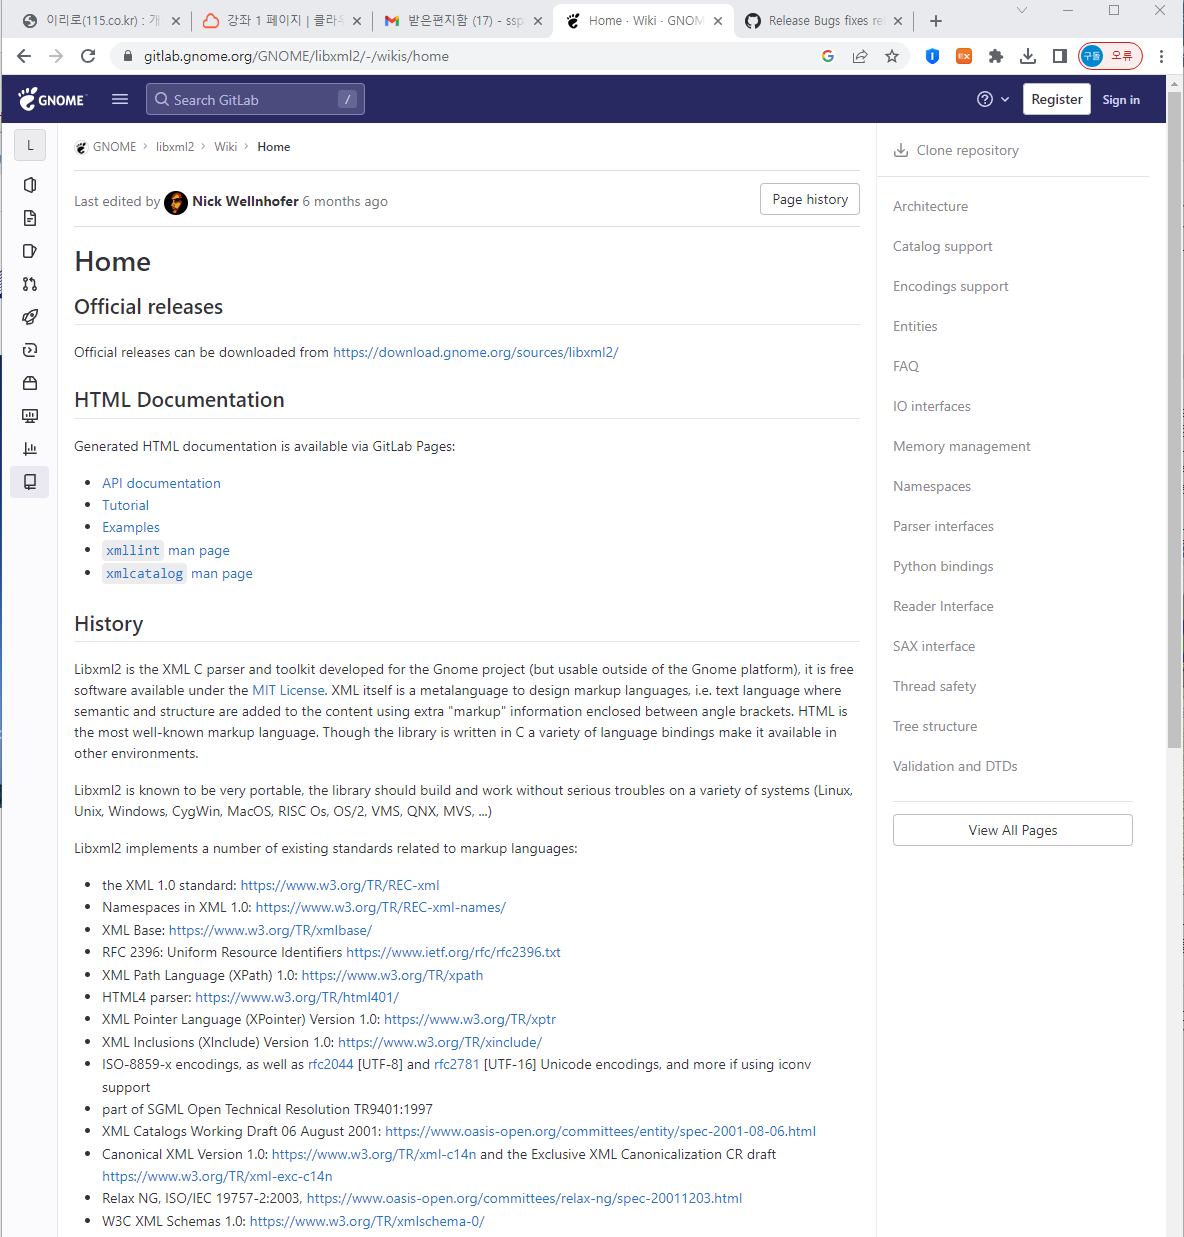Click Clone repository link
This screenshot has width=1184, height=1237.
pyautogui.click(x=956, y=150)
